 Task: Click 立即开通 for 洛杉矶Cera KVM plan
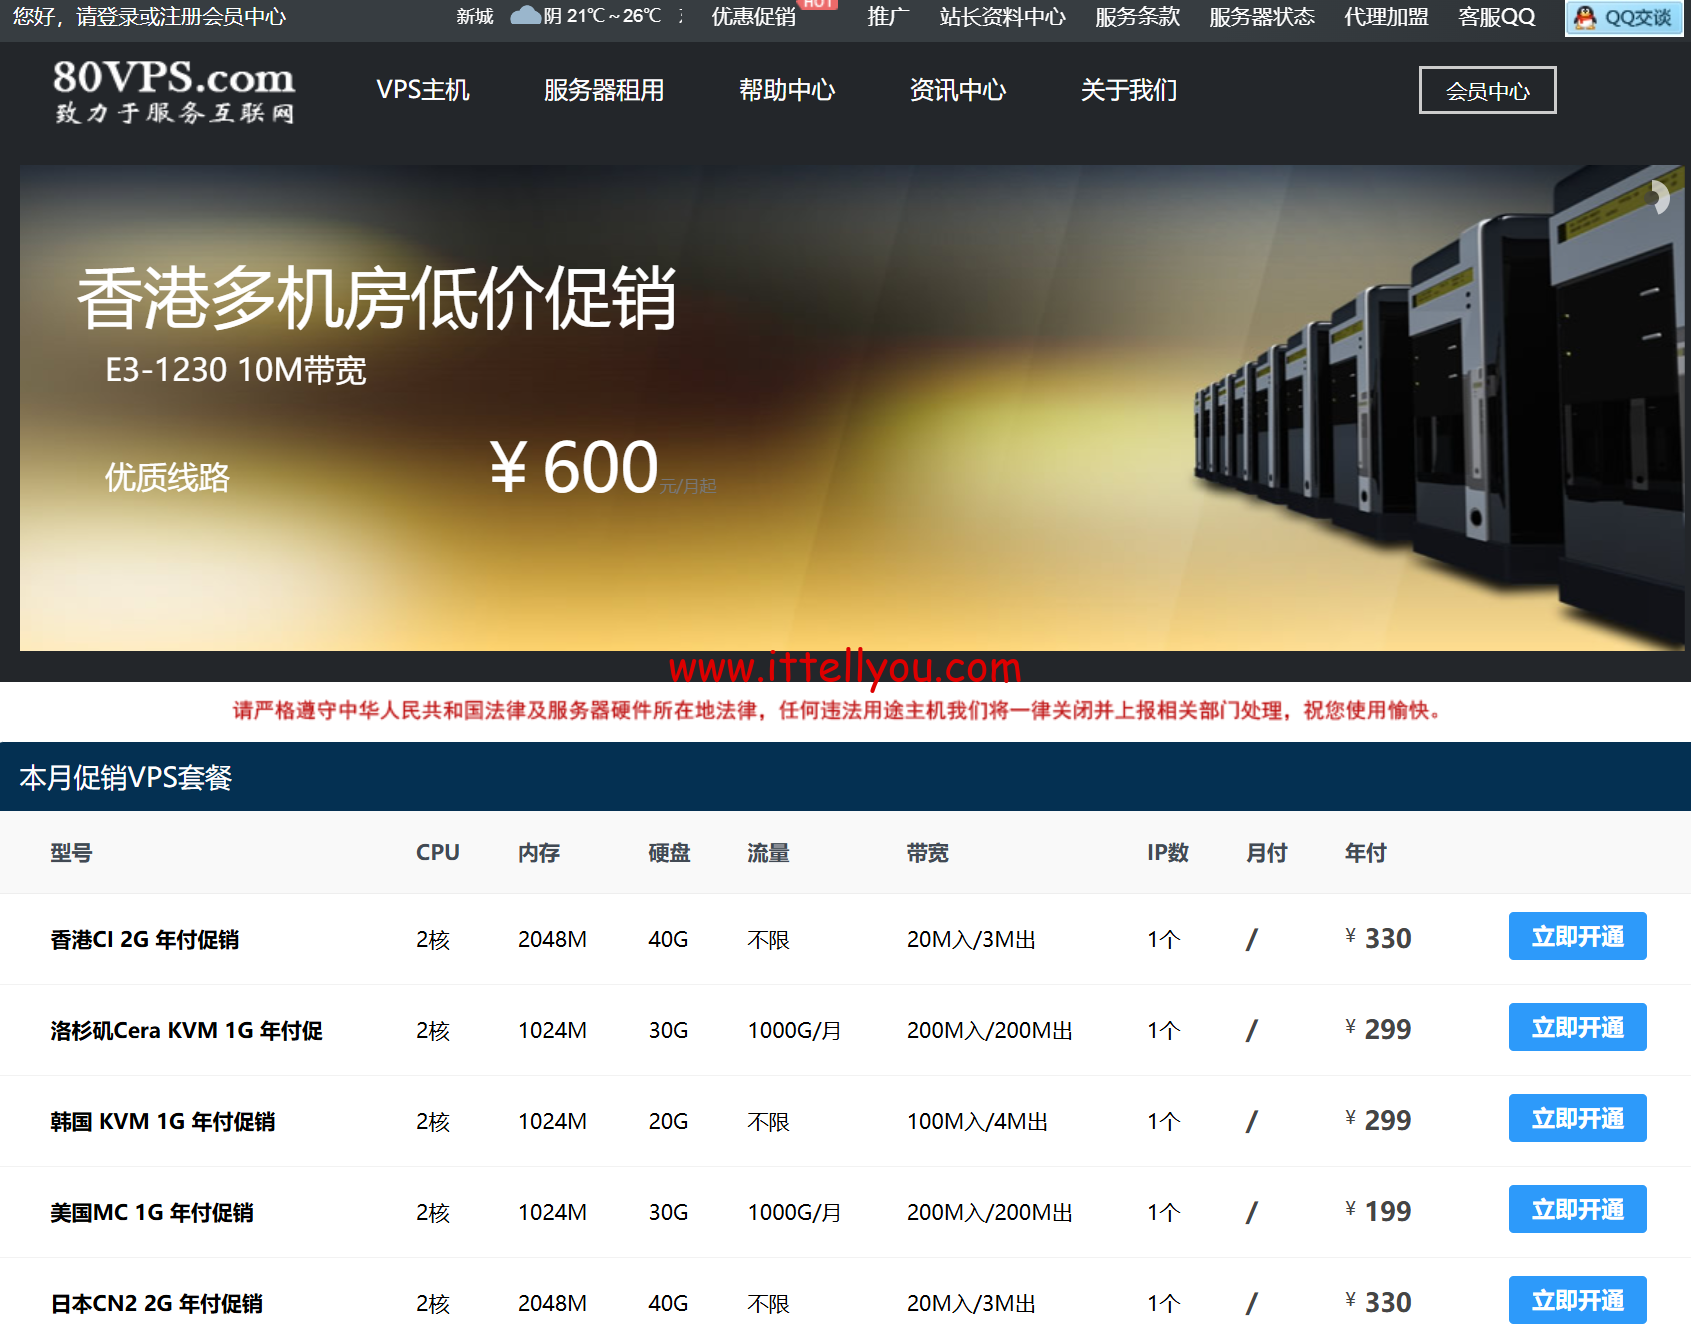point(1577,1027)
